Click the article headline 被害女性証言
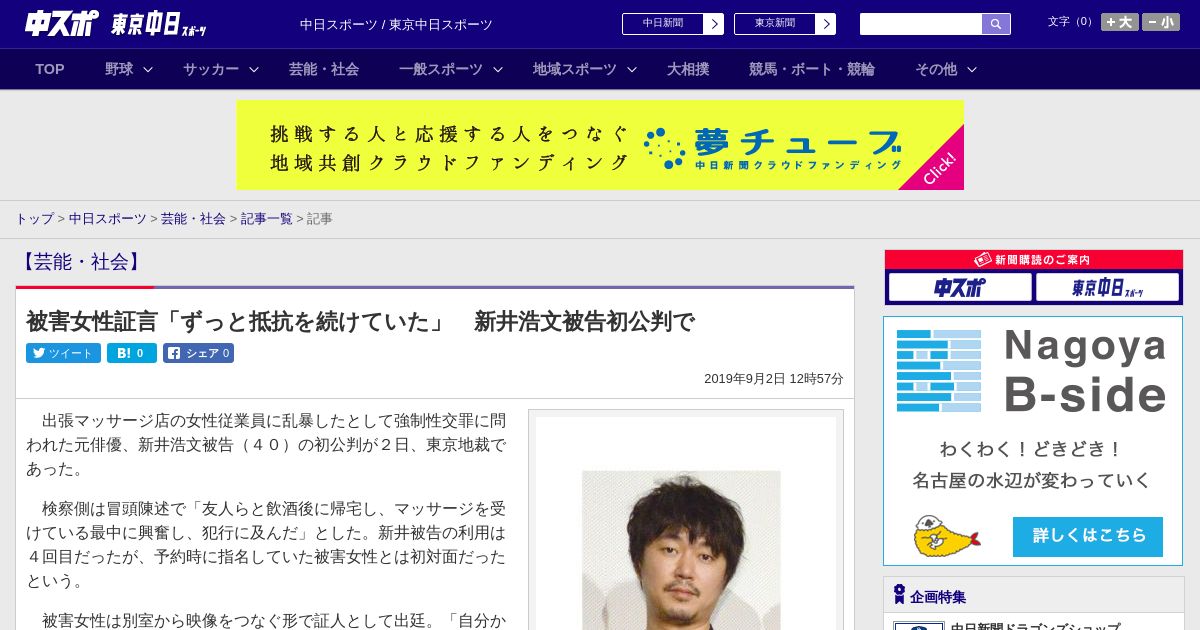Viewport: 1200px width, 630px height. tap(360, 321)
